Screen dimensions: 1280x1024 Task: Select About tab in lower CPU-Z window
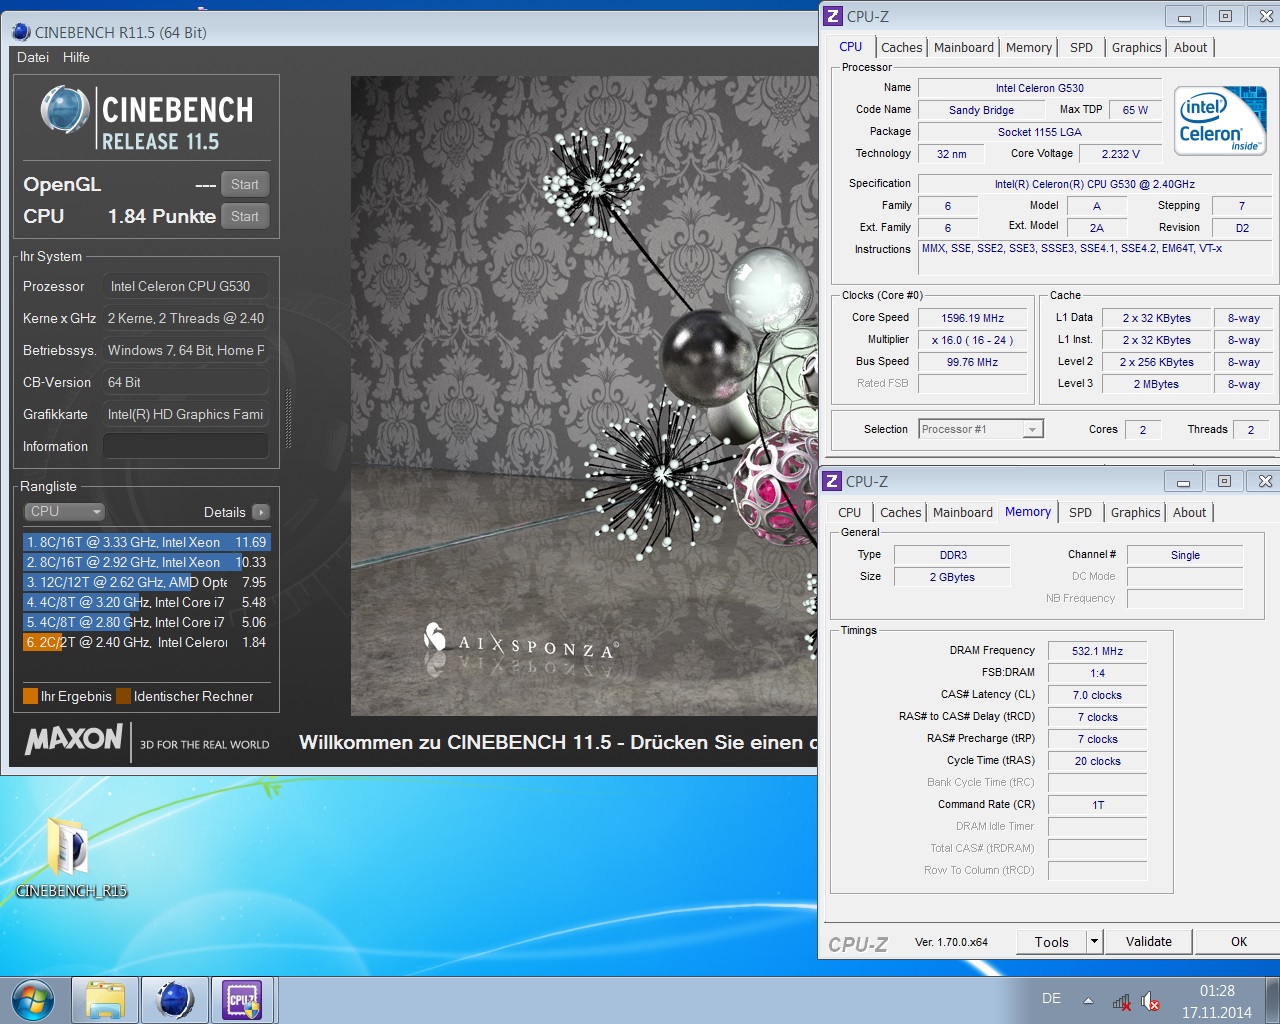1189,512
